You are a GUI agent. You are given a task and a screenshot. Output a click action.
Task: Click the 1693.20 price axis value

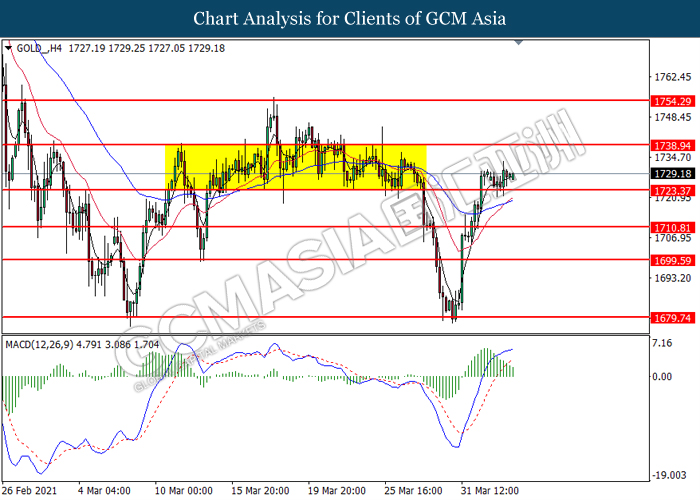click(672, 278)
